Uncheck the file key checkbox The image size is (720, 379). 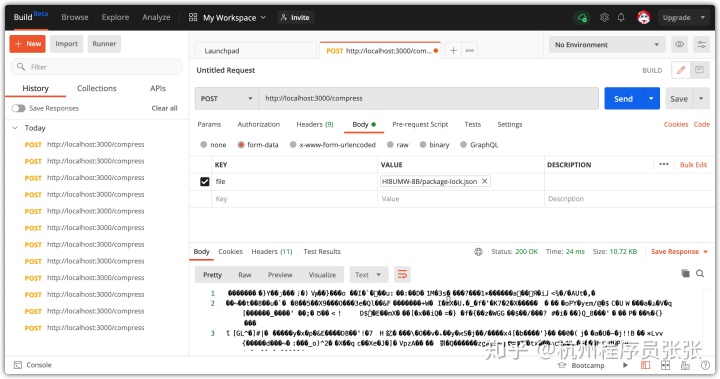coord(205,181)
